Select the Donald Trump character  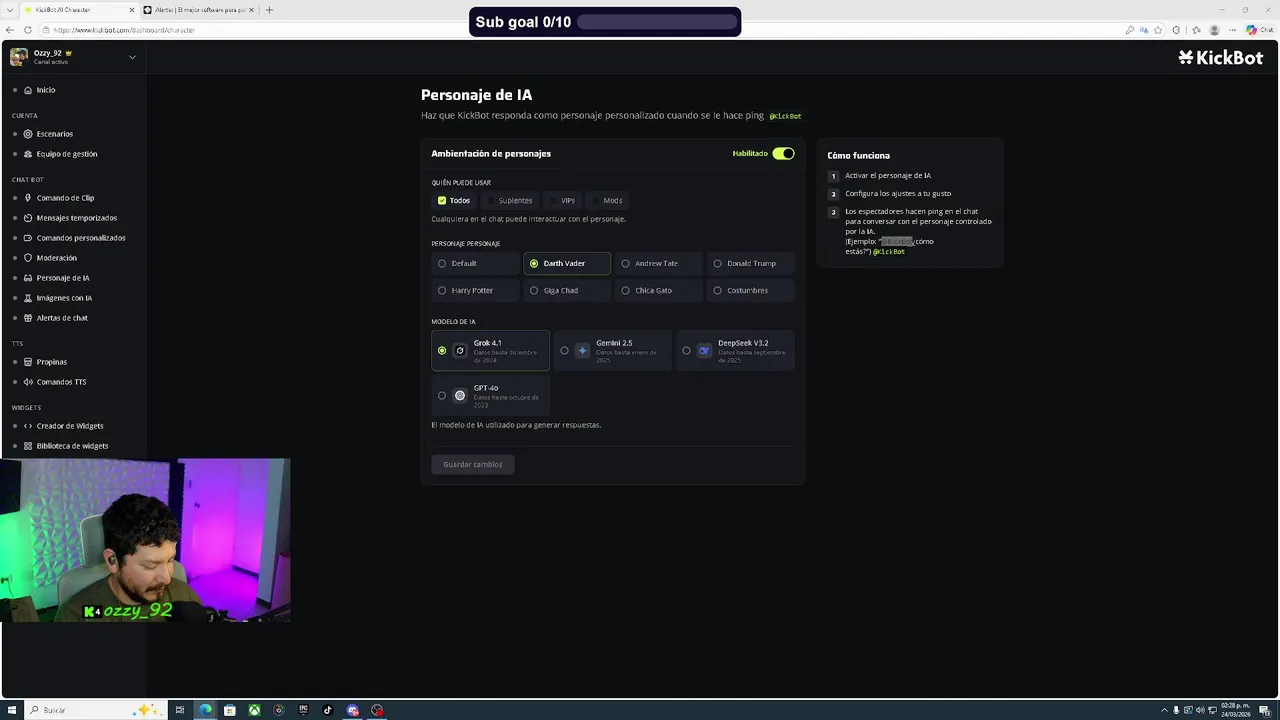coord(751,263)
